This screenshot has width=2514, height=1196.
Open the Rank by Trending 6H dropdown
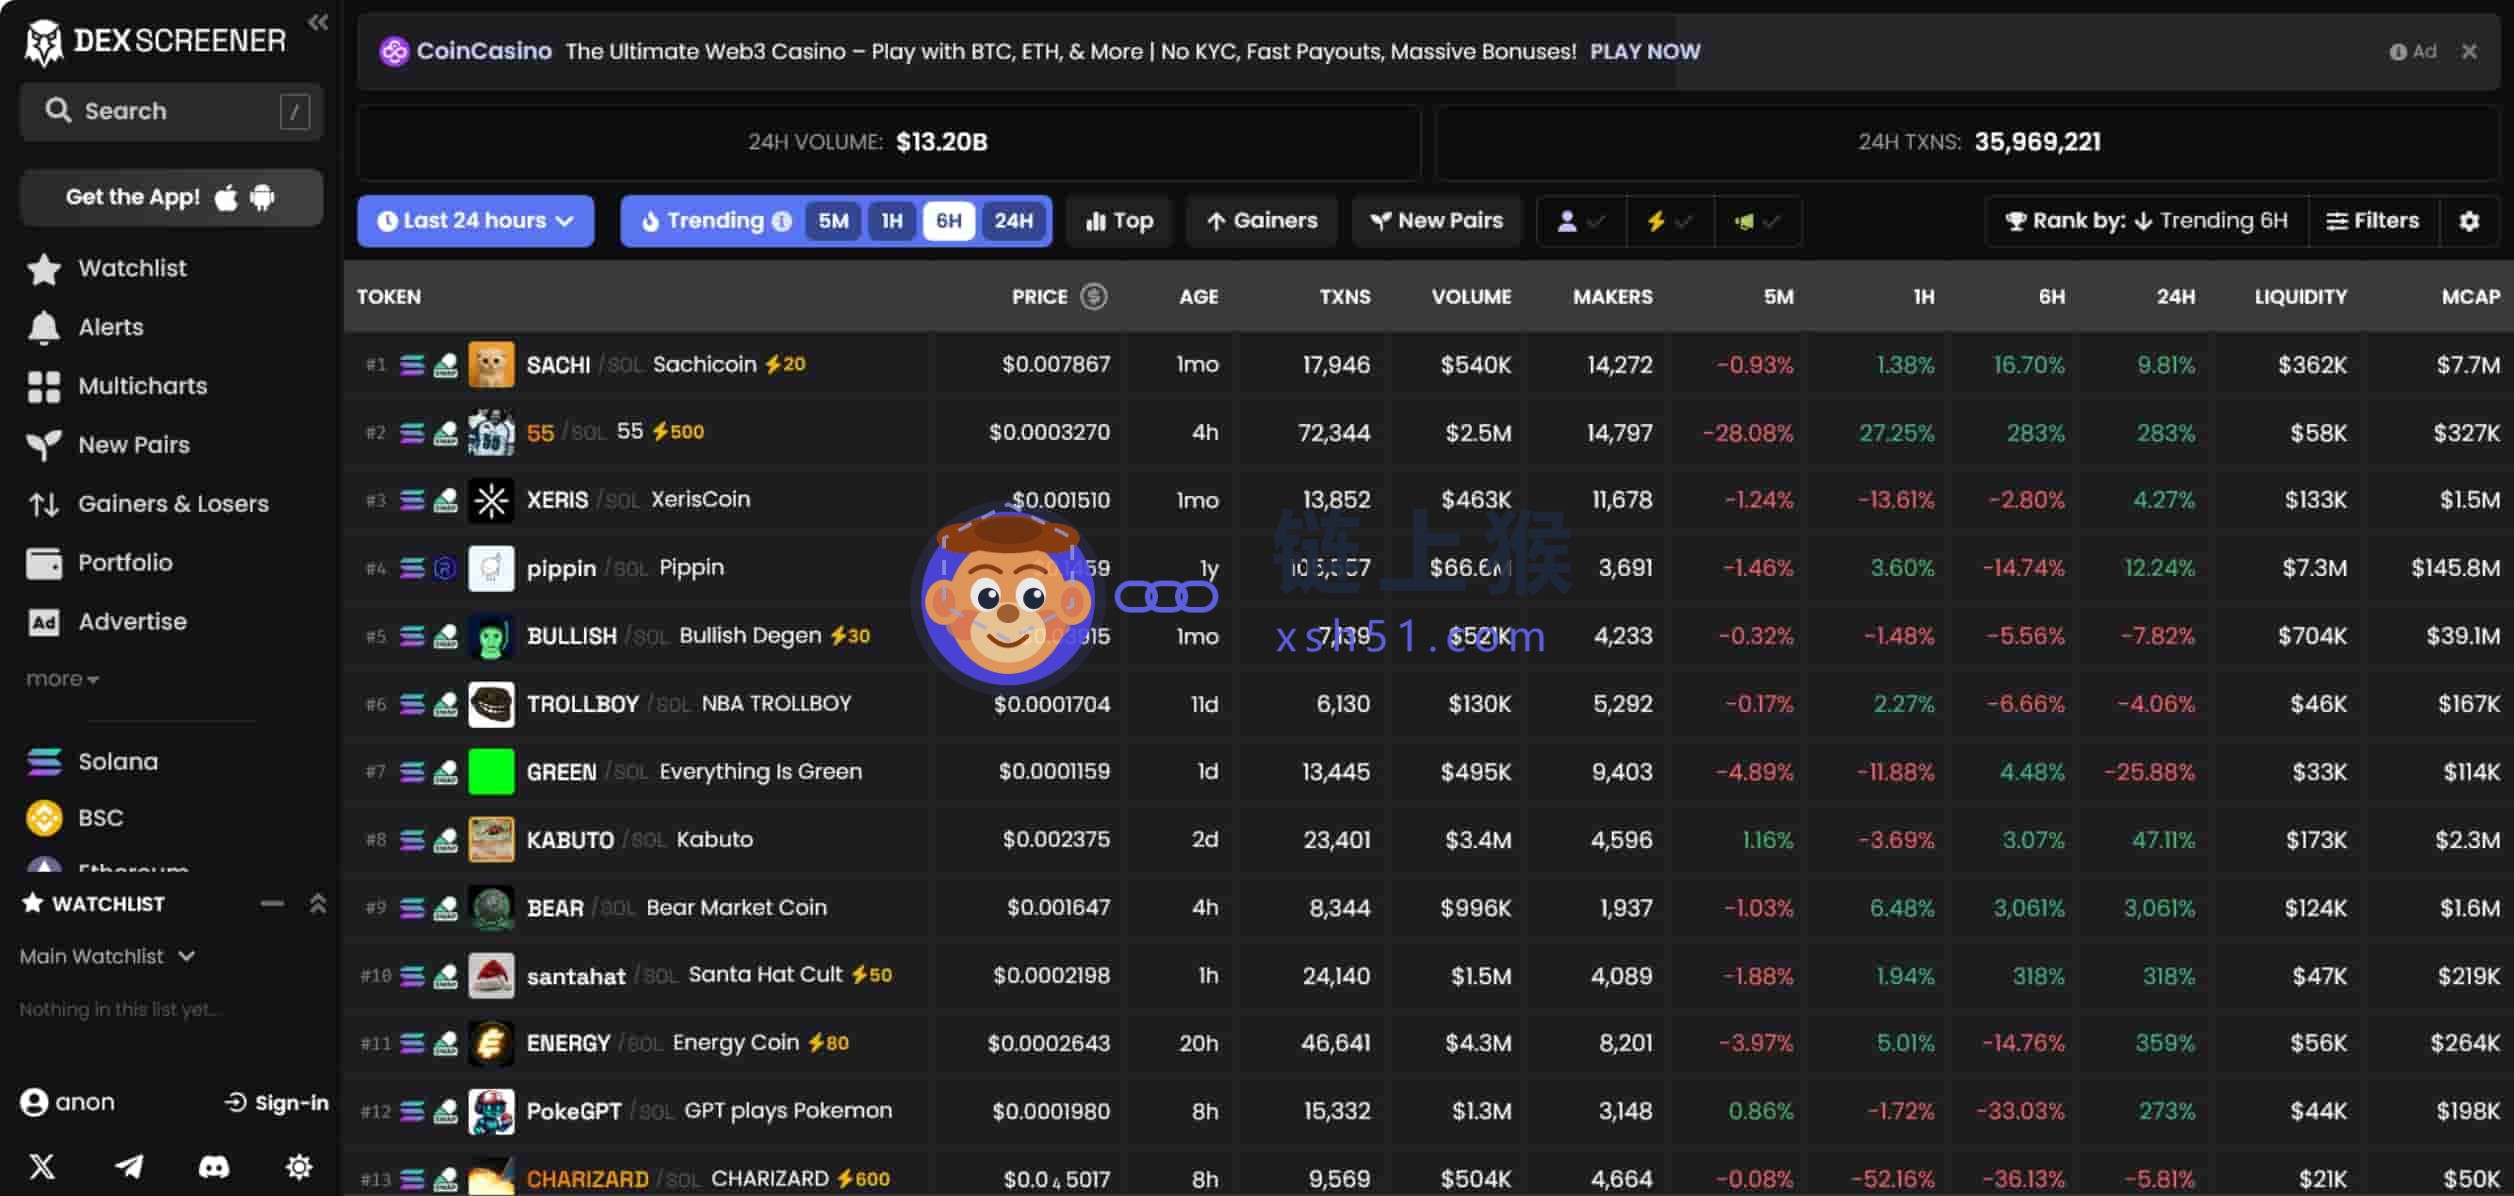point(2147,221)
